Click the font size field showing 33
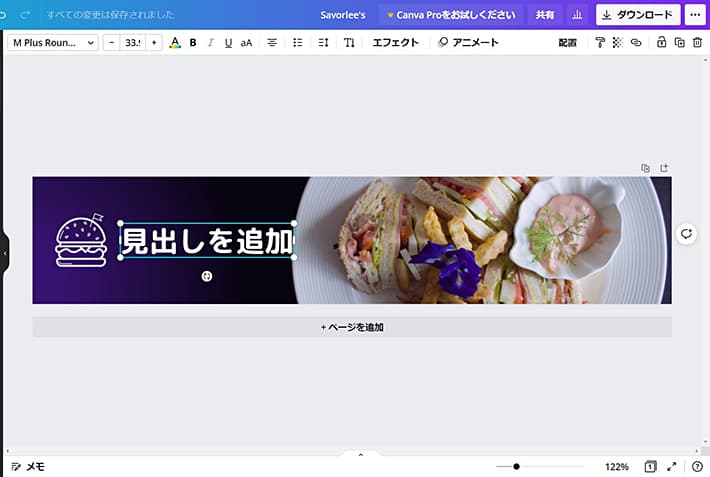 click(133, 43)
